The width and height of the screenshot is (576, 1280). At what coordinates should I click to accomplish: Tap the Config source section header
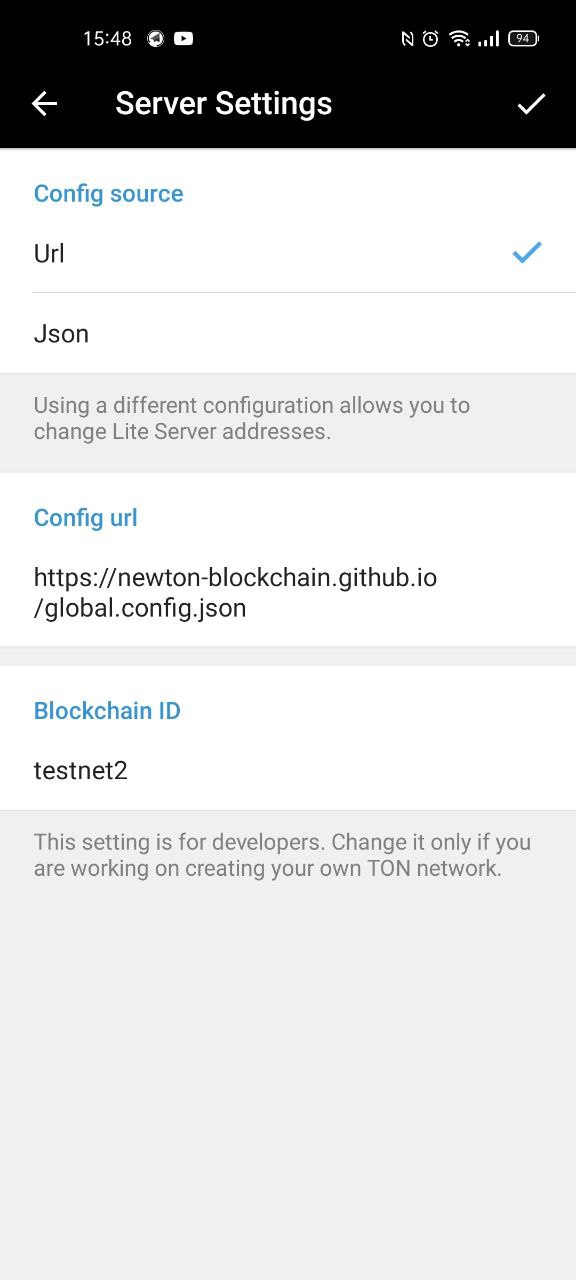click(x=109, y=193)
